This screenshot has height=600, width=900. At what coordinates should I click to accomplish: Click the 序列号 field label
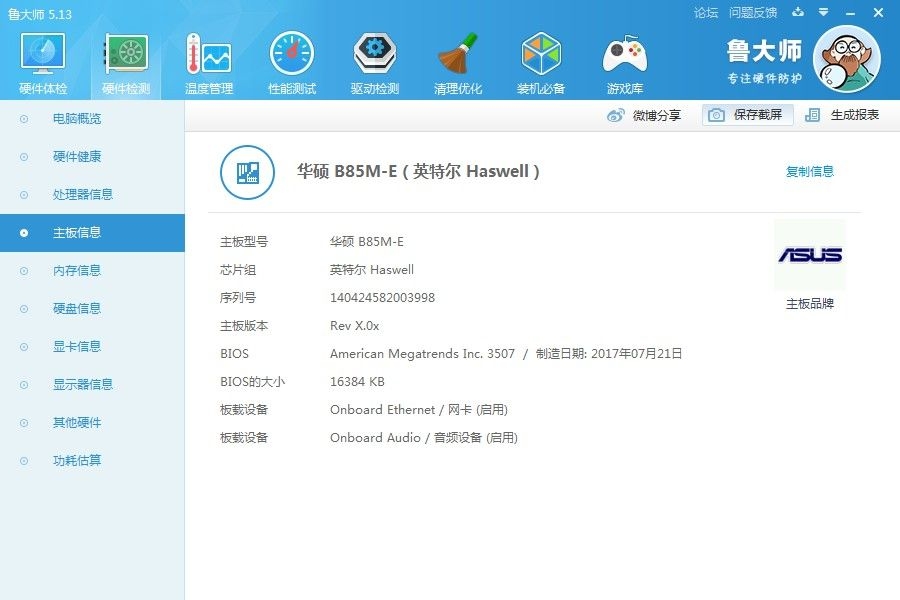click(x=238, y=297)
